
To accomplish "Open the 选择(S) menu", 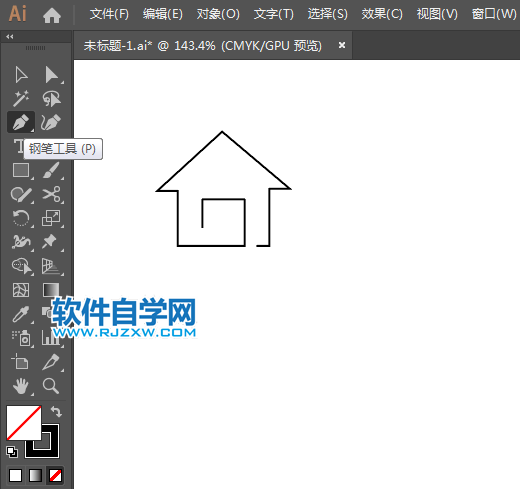I will pyautogui.click(x=328, y=14).
